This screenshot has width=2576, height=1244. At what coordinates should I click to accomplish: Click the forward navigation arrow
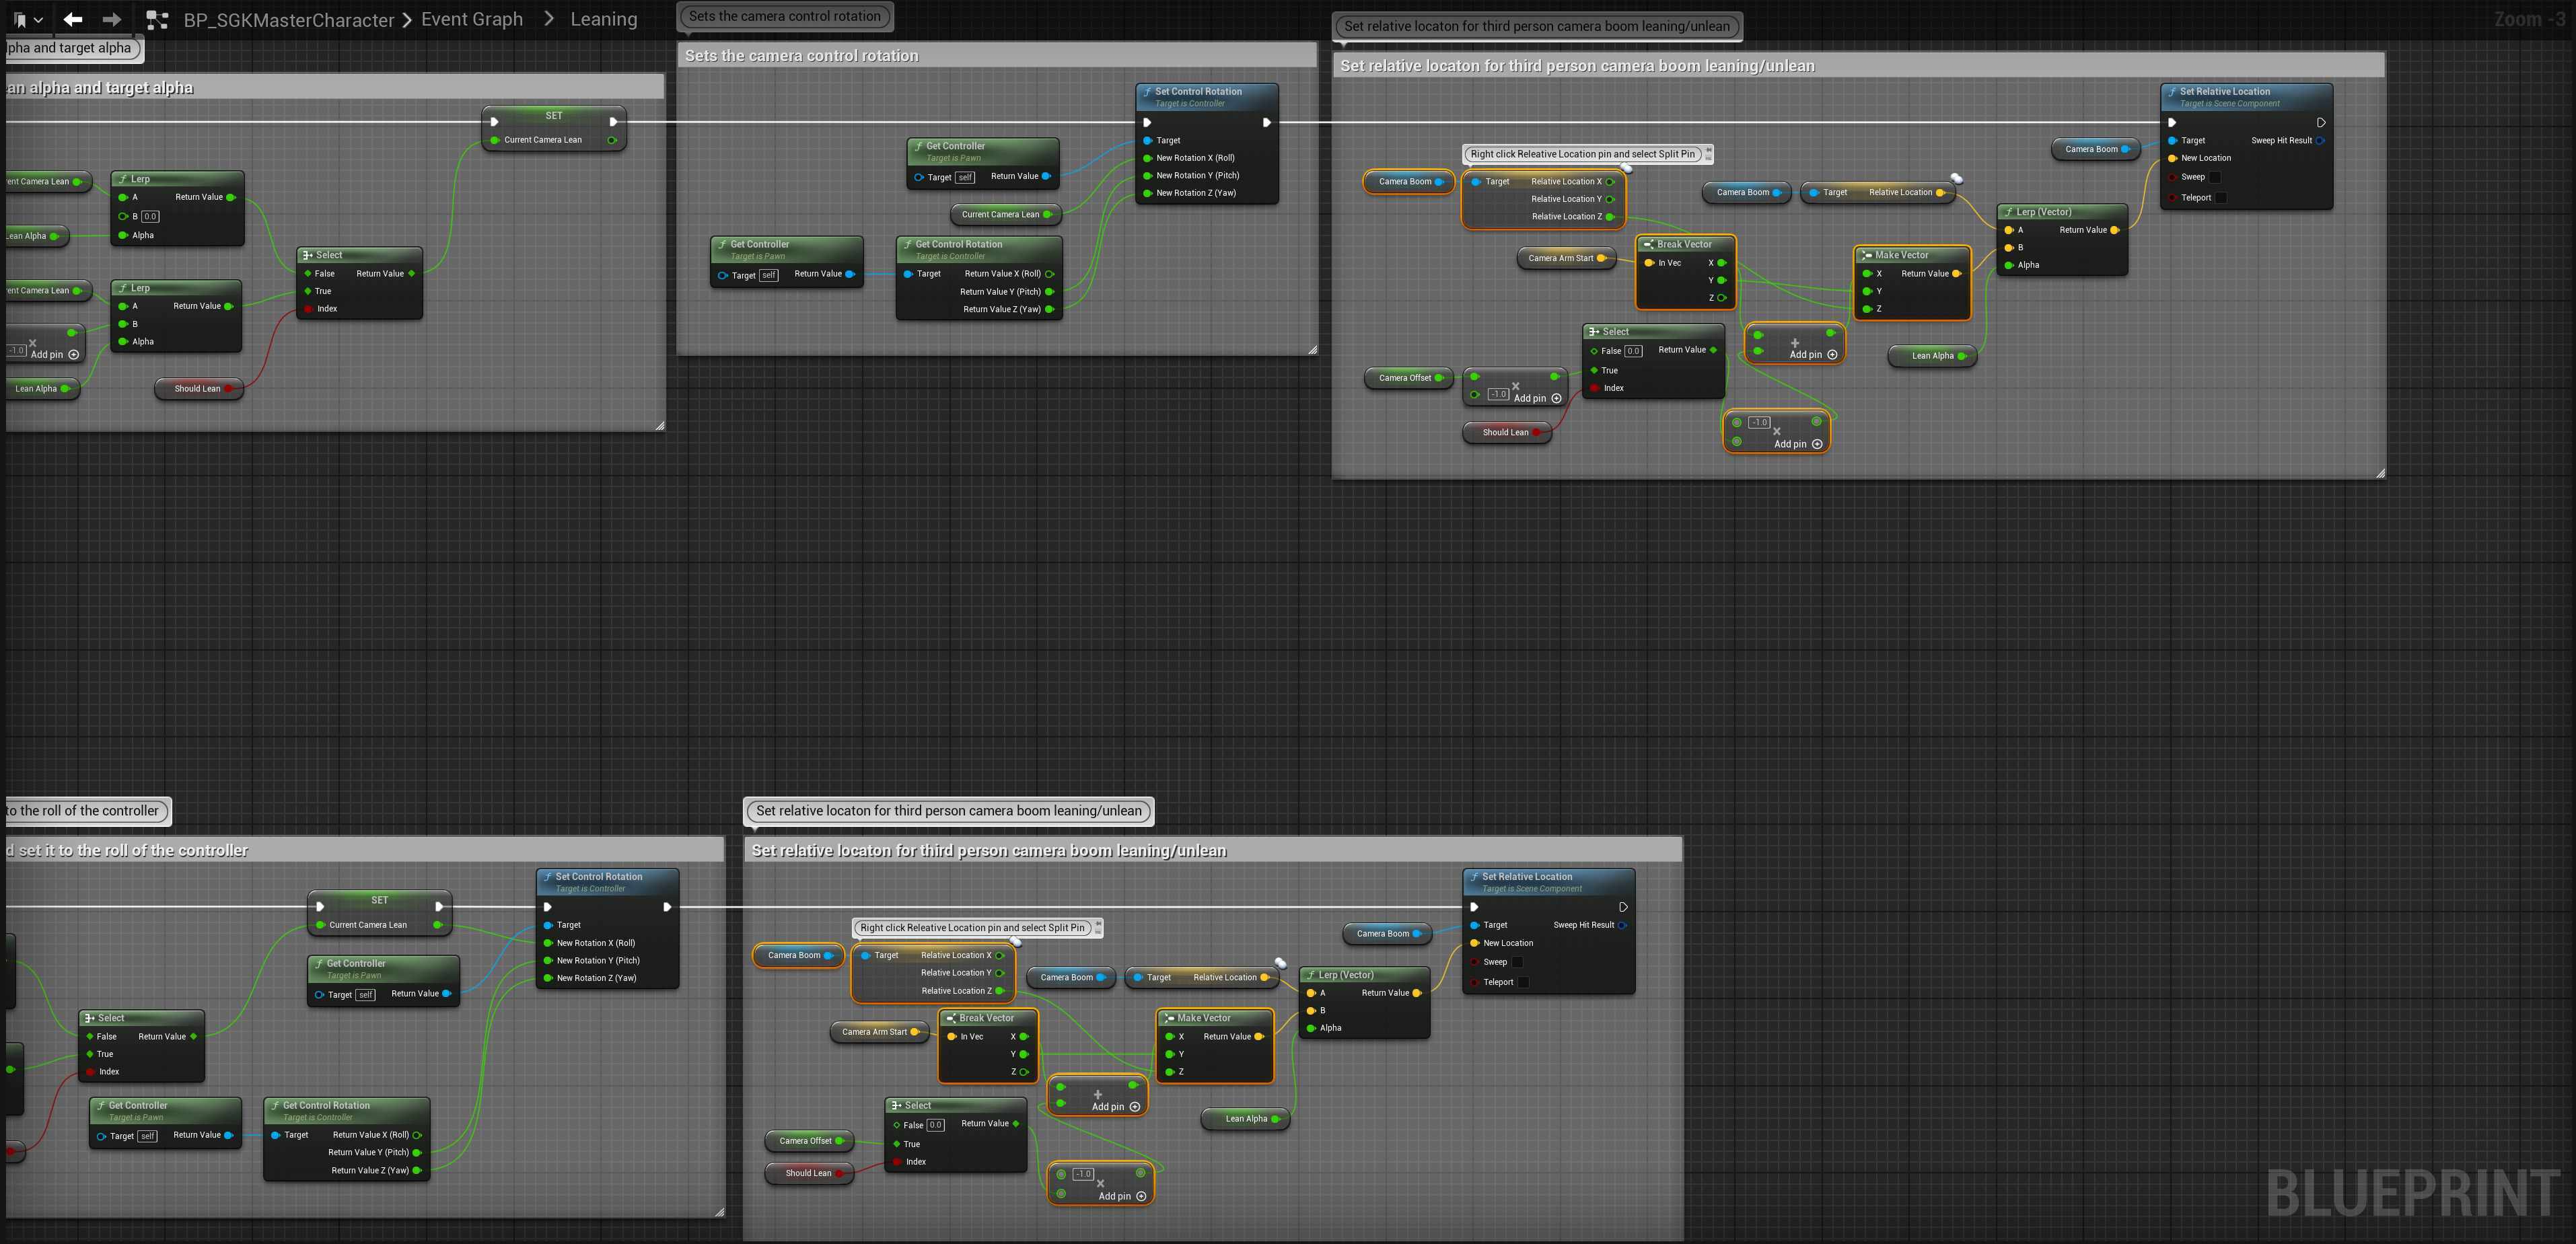pos(112,19)
